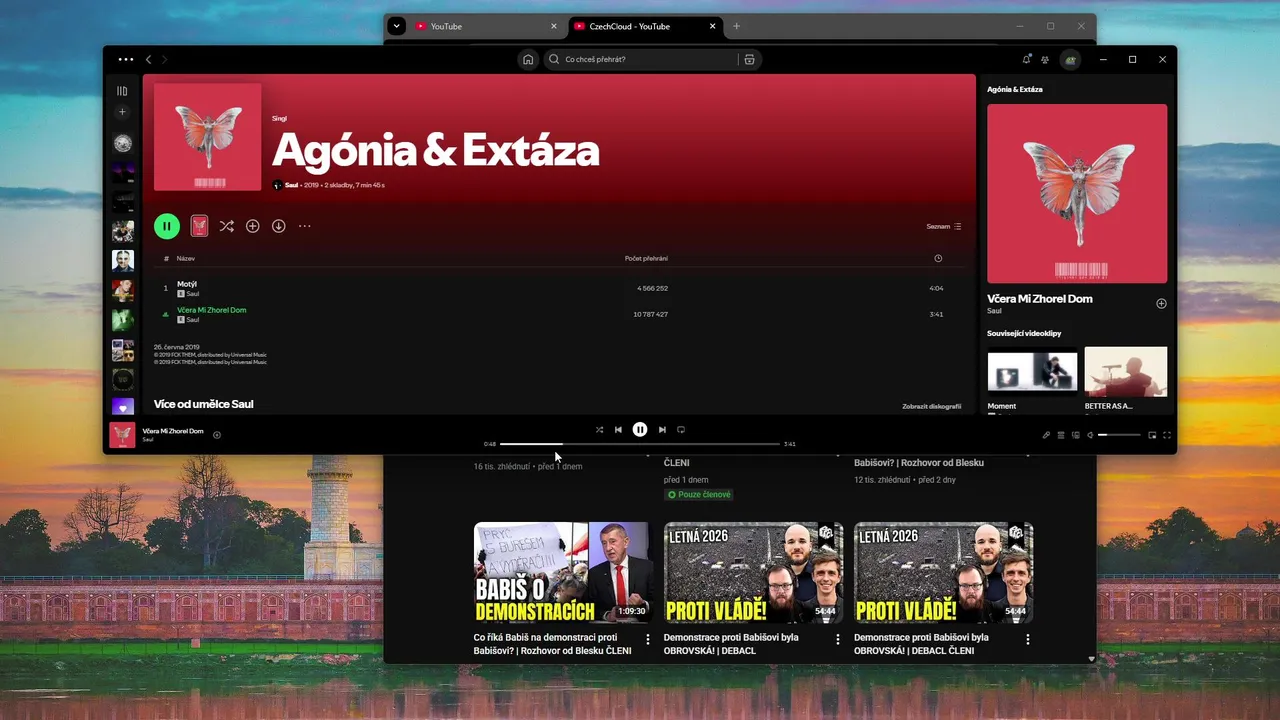Open 'Seznam' view dropdown
1280x720 pixels.
coord(943,226)
